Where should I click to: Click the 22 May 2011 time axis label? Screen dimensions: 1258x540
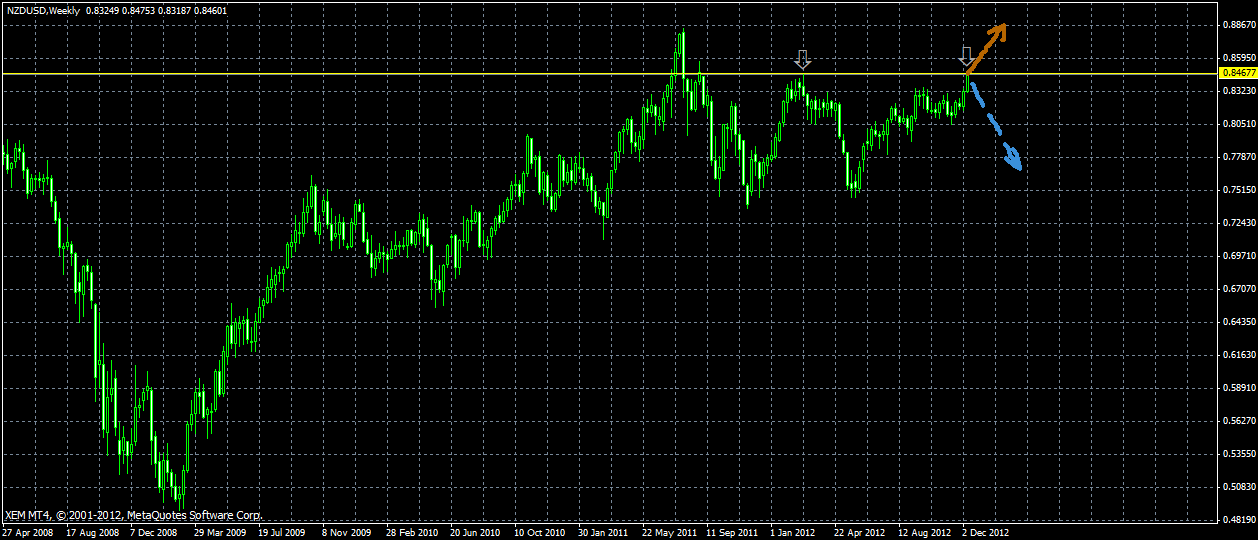668,533
